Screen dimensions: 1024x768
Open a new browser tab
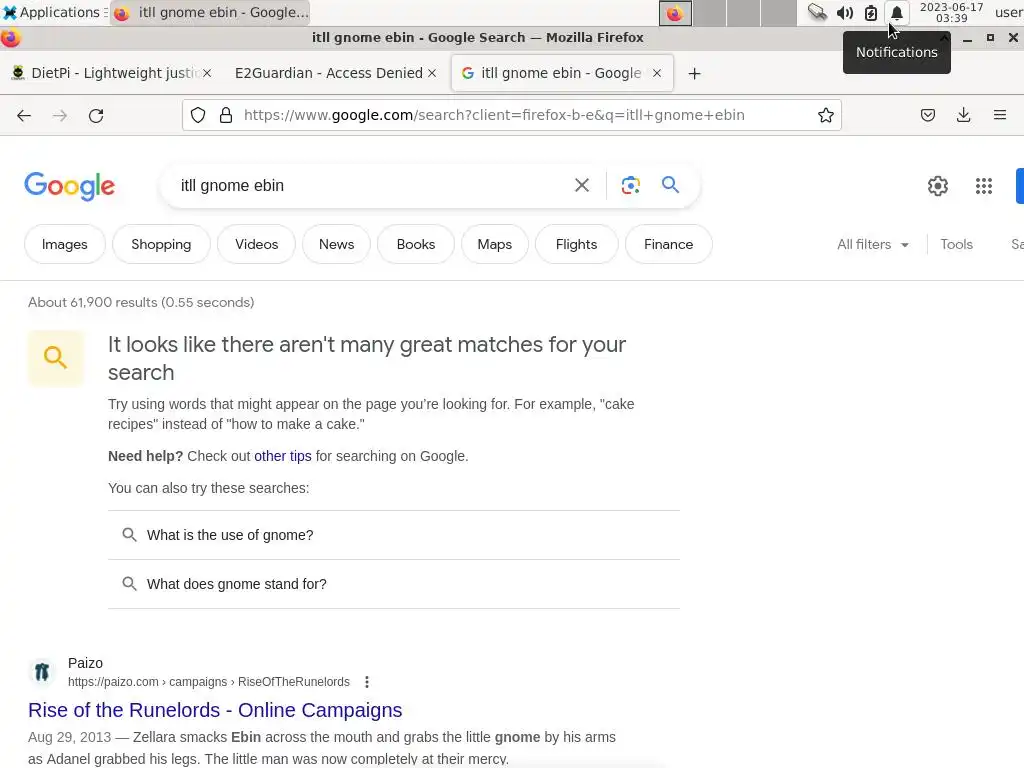click(x=694, y=74)
